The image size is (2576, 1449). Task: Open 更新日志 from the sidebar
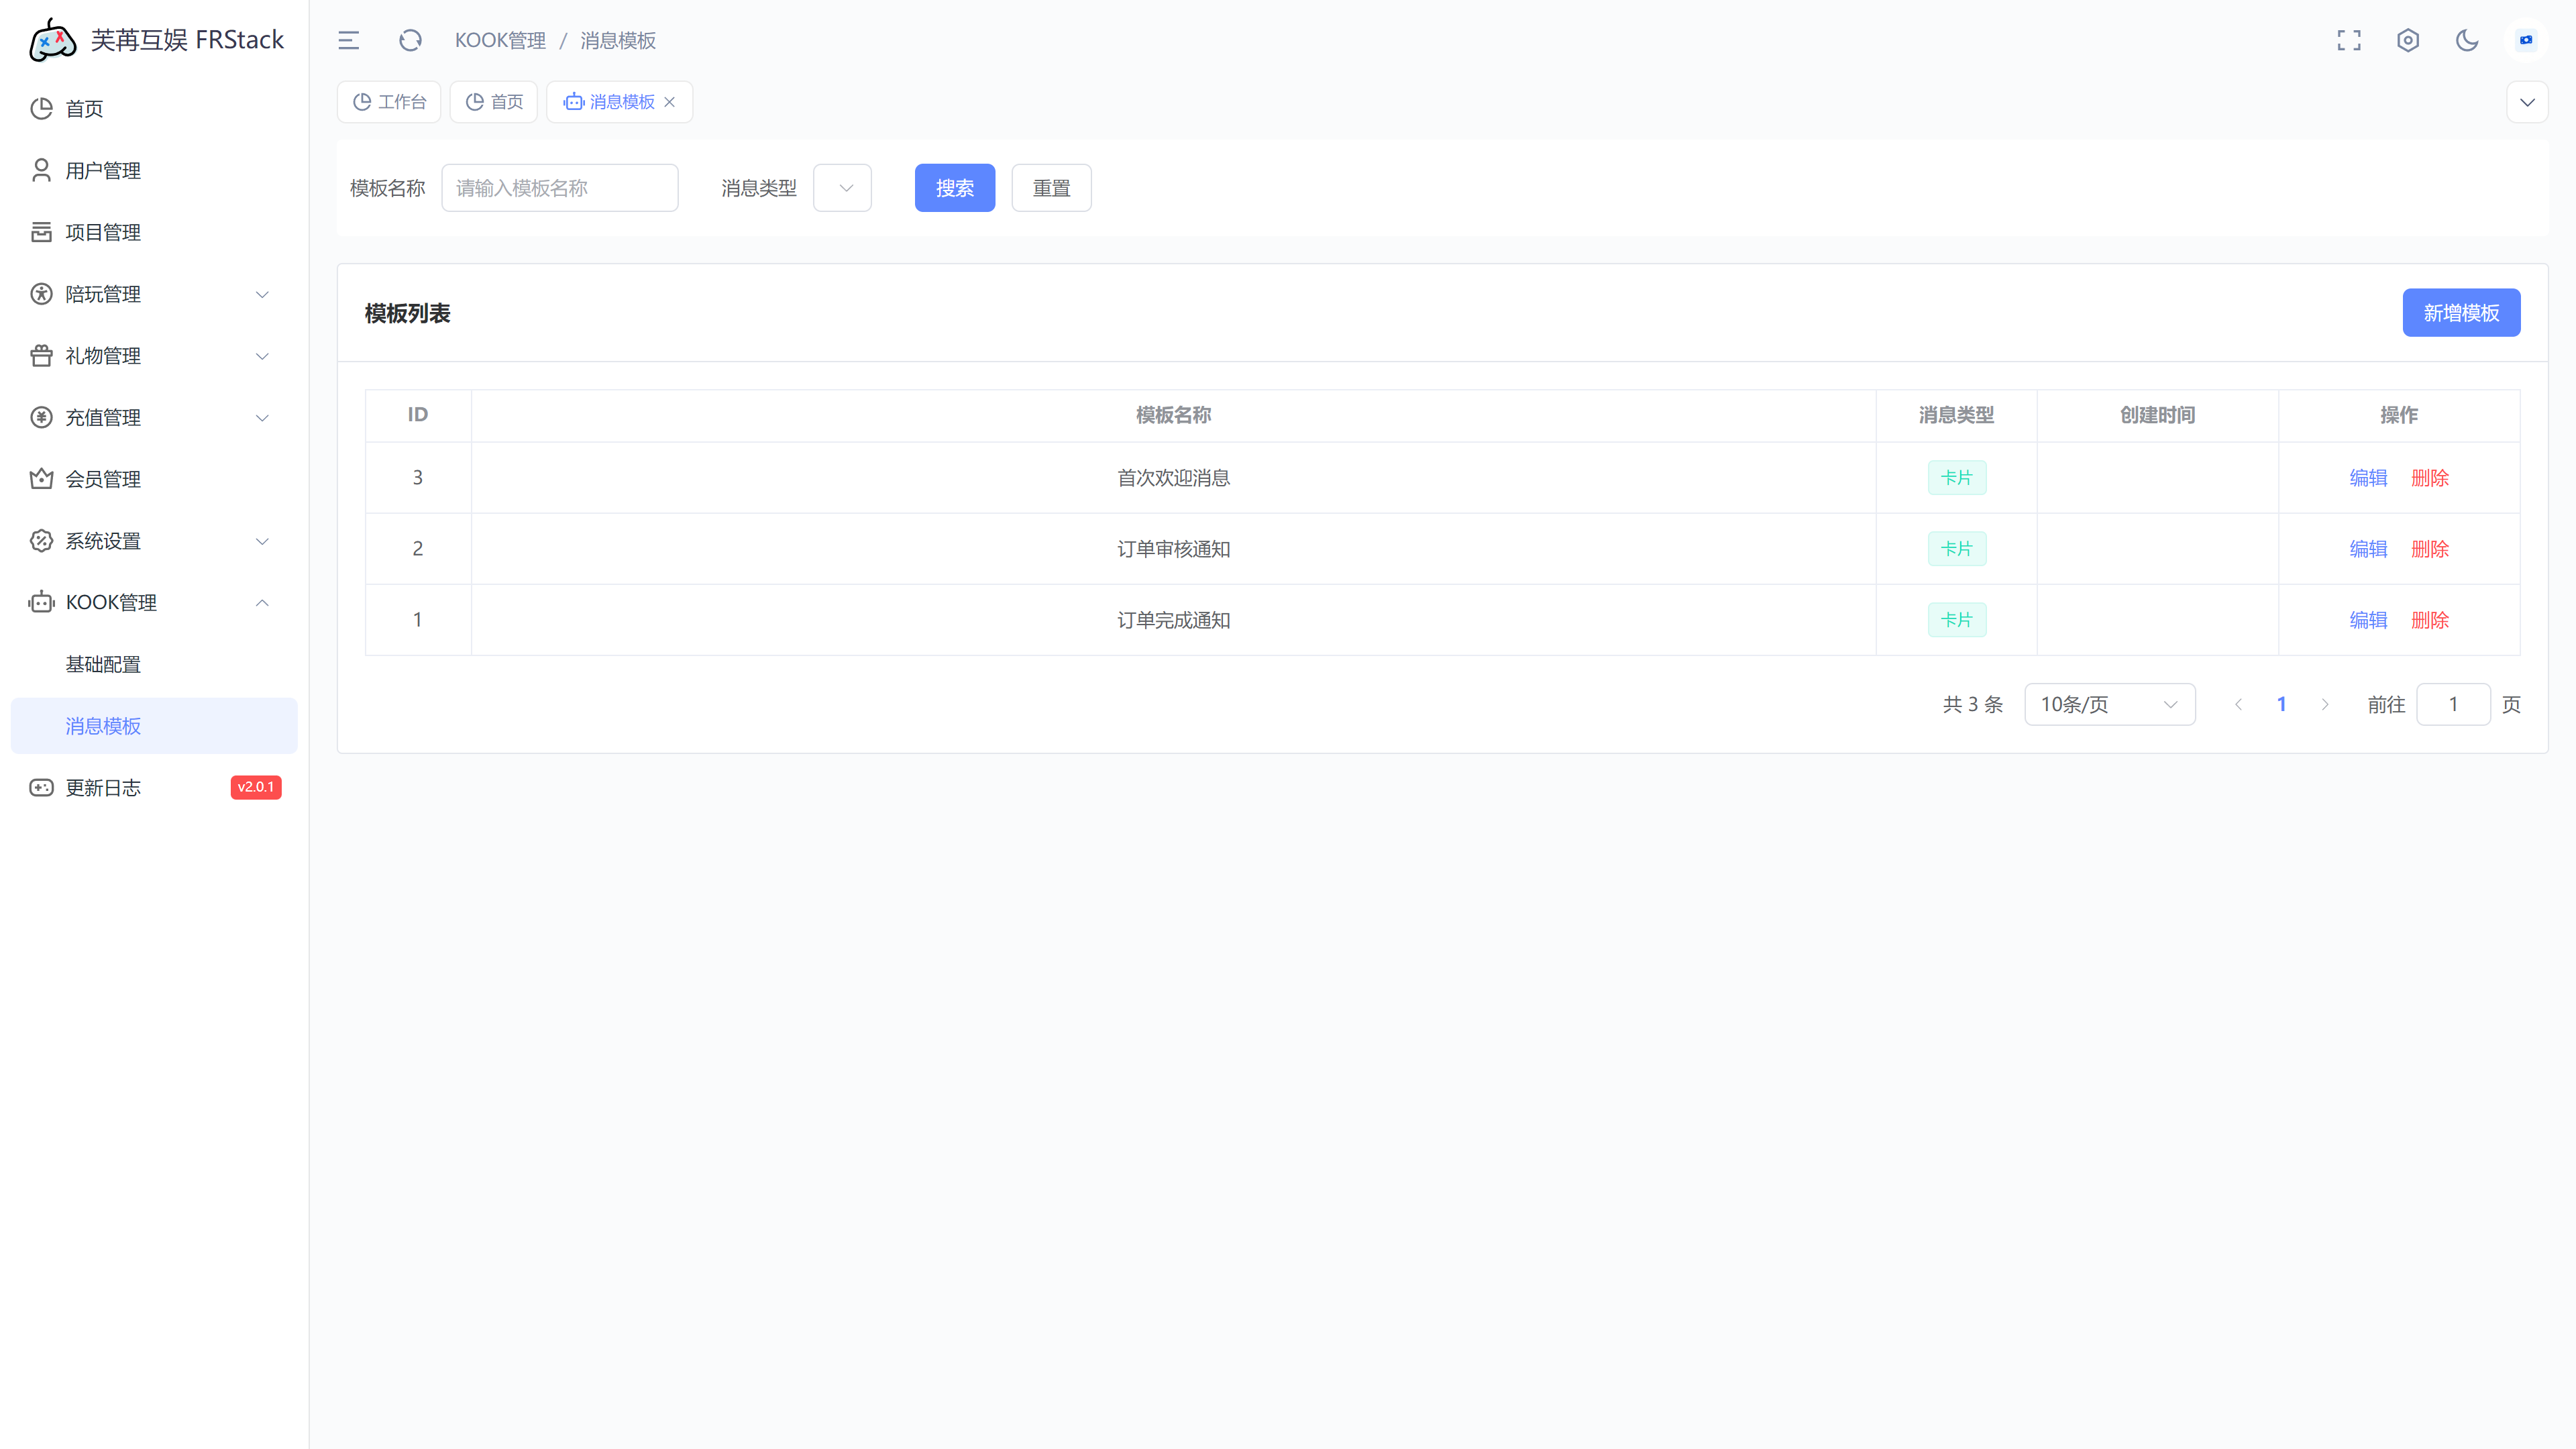point(103,788)
